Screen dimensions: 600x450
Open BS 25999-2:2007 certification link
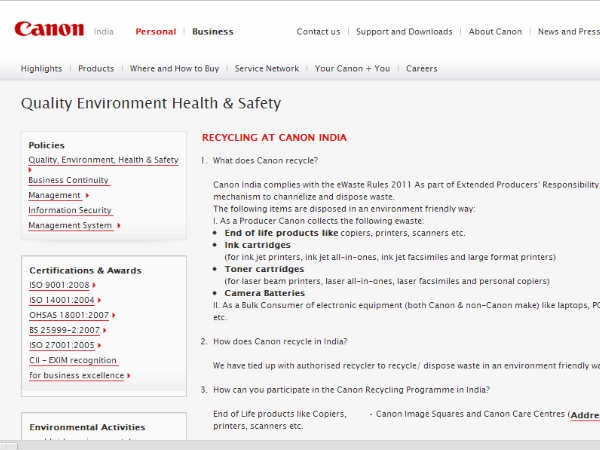click(x=64, y=330)
